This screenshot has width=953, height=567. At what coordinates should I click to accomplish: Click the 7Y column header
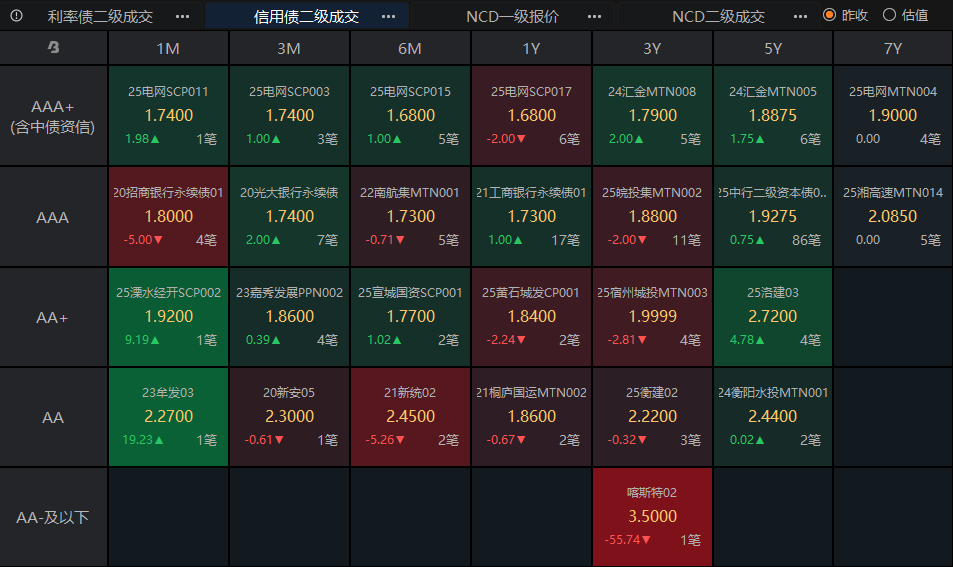pos(893,48)
